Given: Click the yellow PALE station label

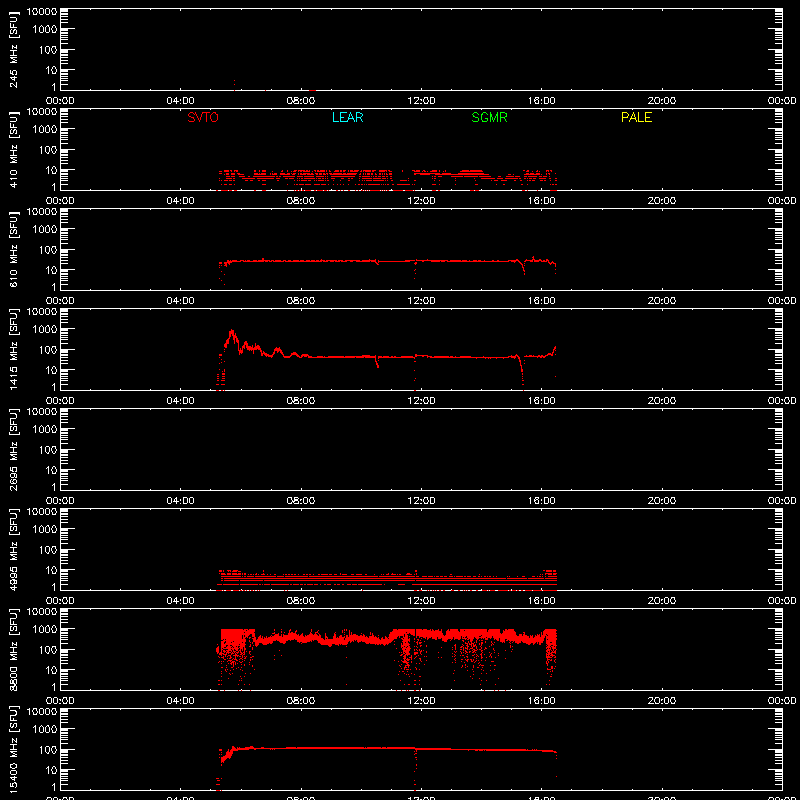Looking at the screenshot, I should pos(636,117).
